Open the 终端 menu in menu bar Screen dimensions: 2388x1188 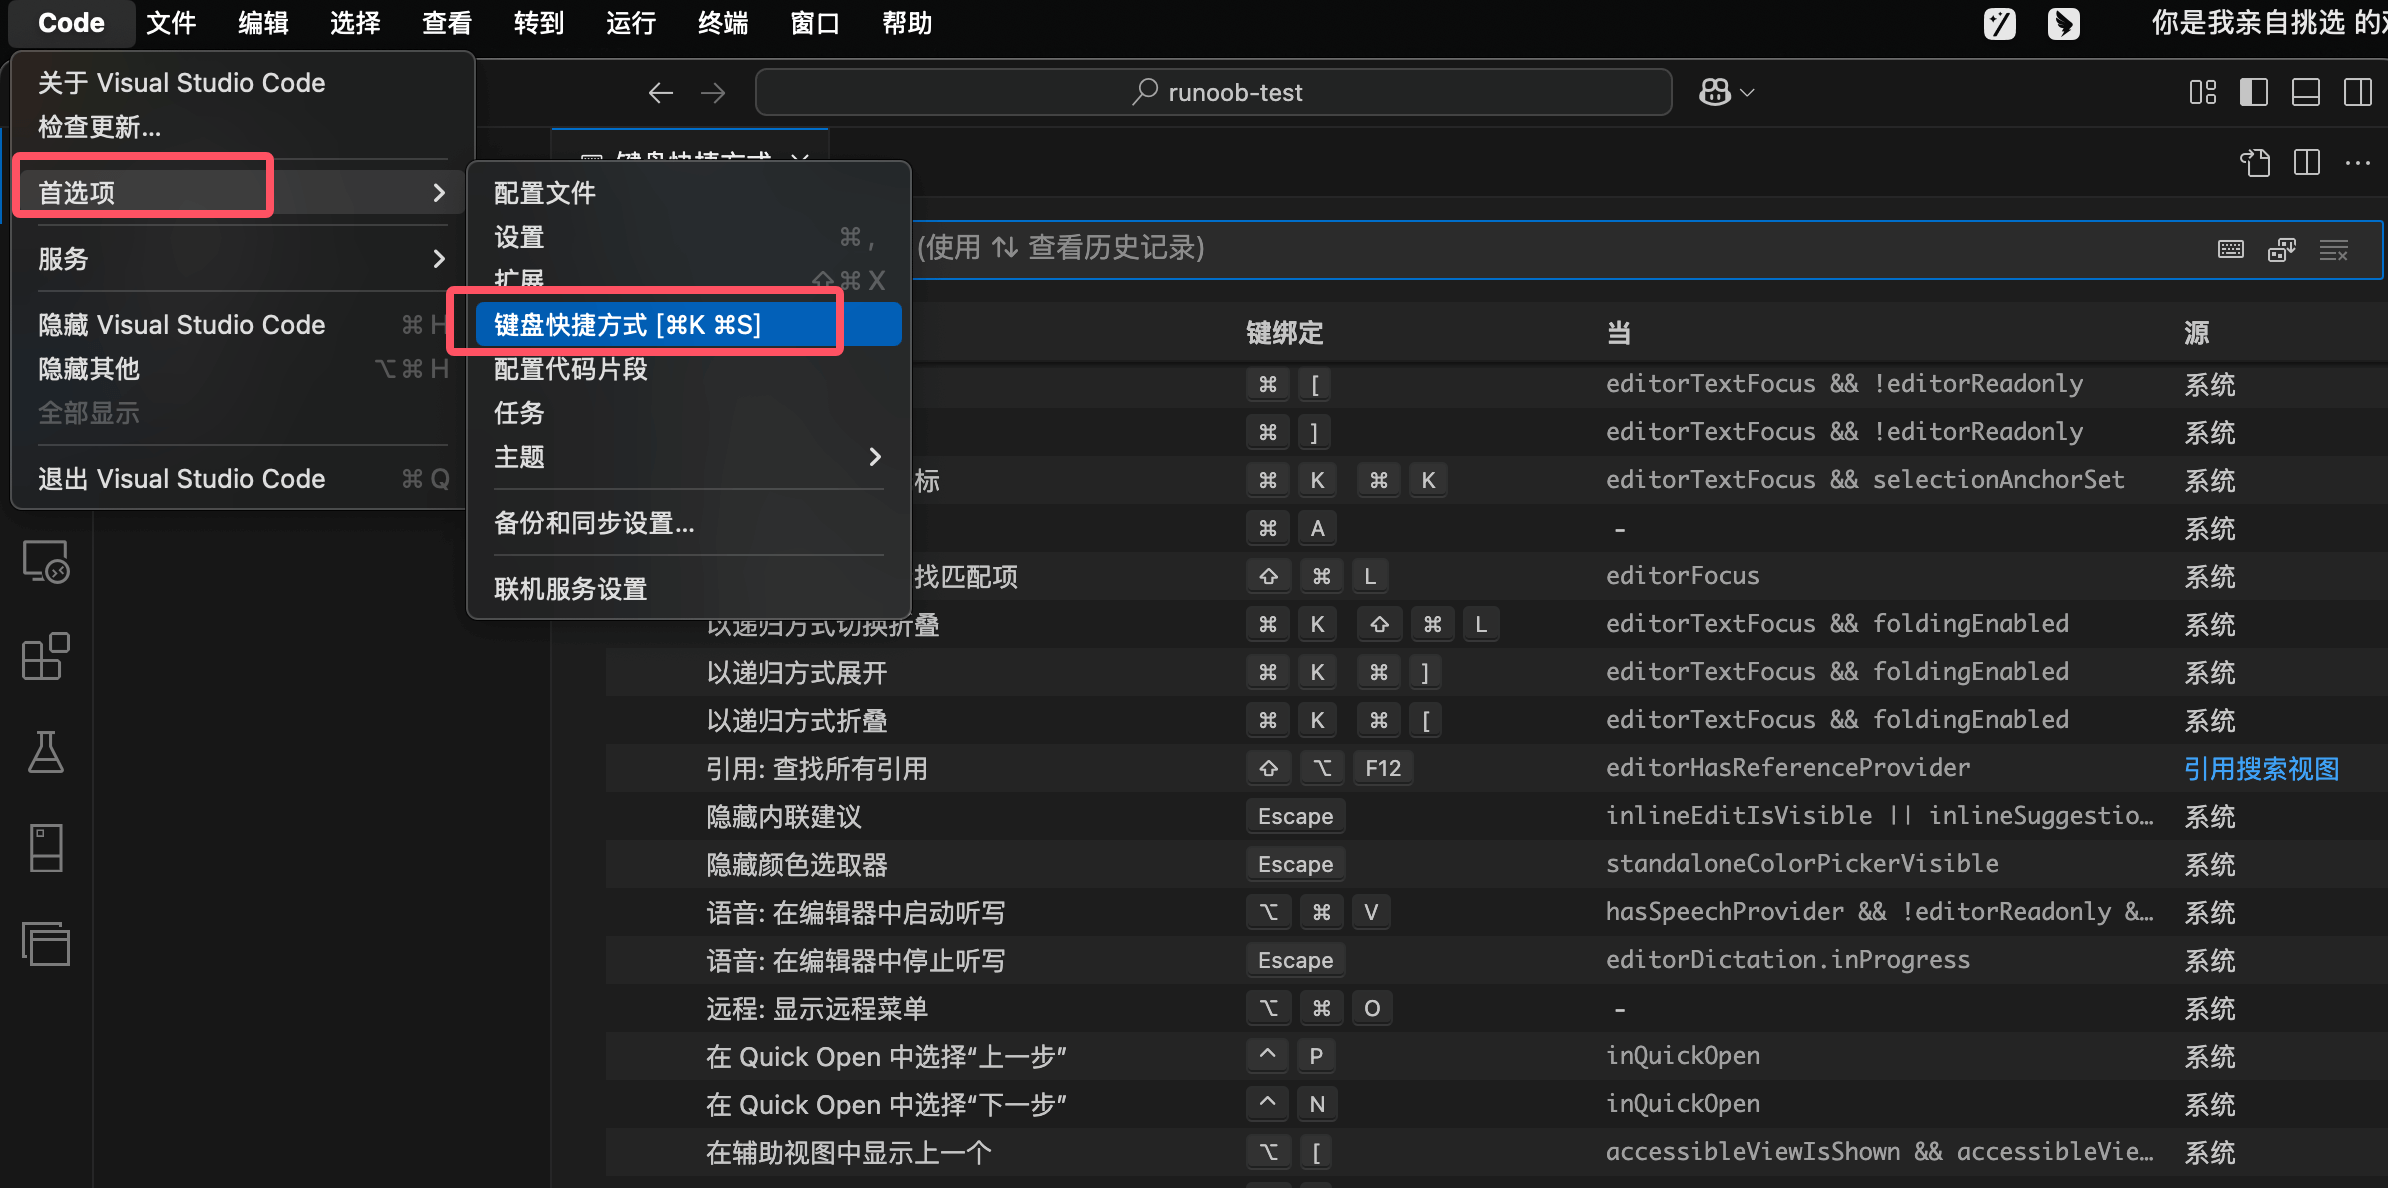722,22
